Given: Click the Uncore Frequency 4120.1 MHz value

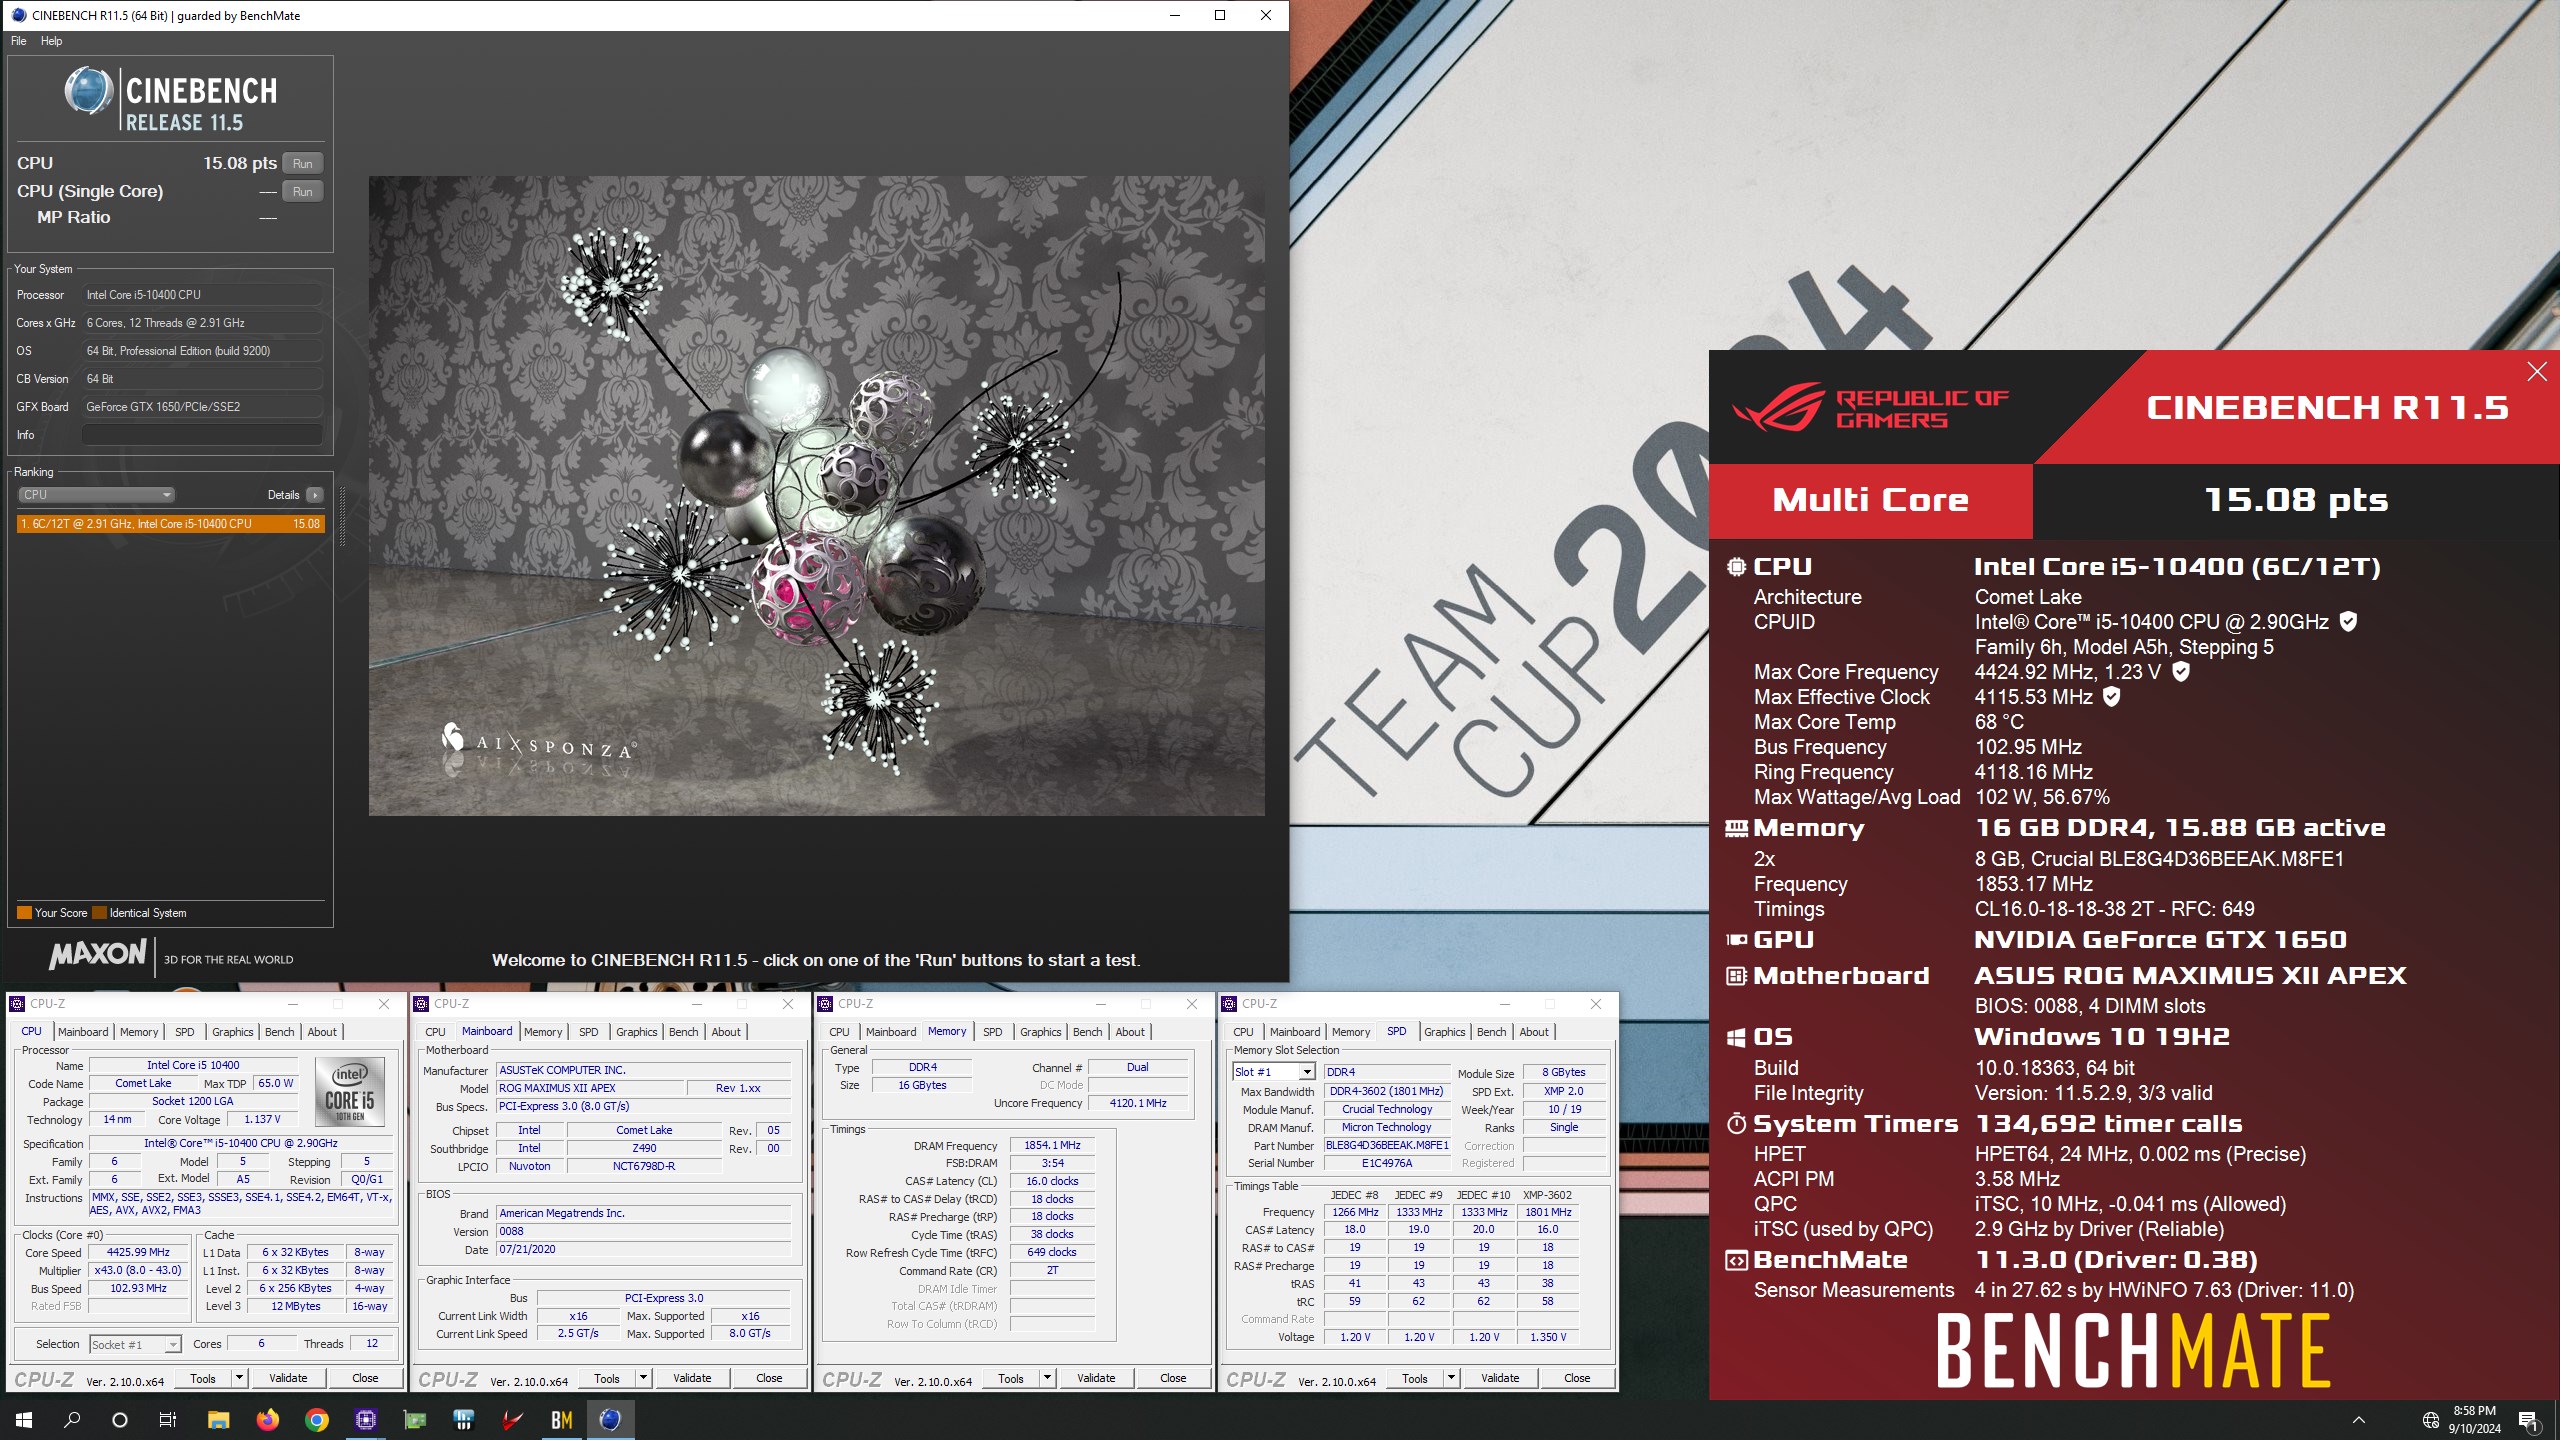Looking at the screenshot, I should (x=1138, y=1103).
